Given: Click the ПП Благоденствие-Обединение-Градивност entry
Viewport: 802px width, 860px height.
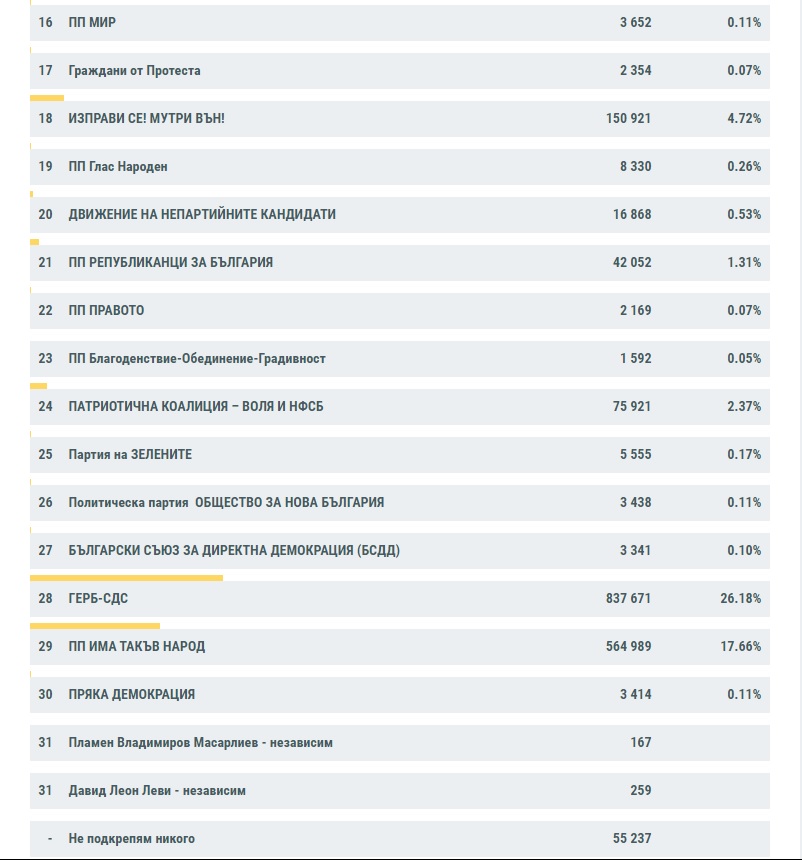Looking at the screenshot, I should pyautogui.click(x=197, y=358).
